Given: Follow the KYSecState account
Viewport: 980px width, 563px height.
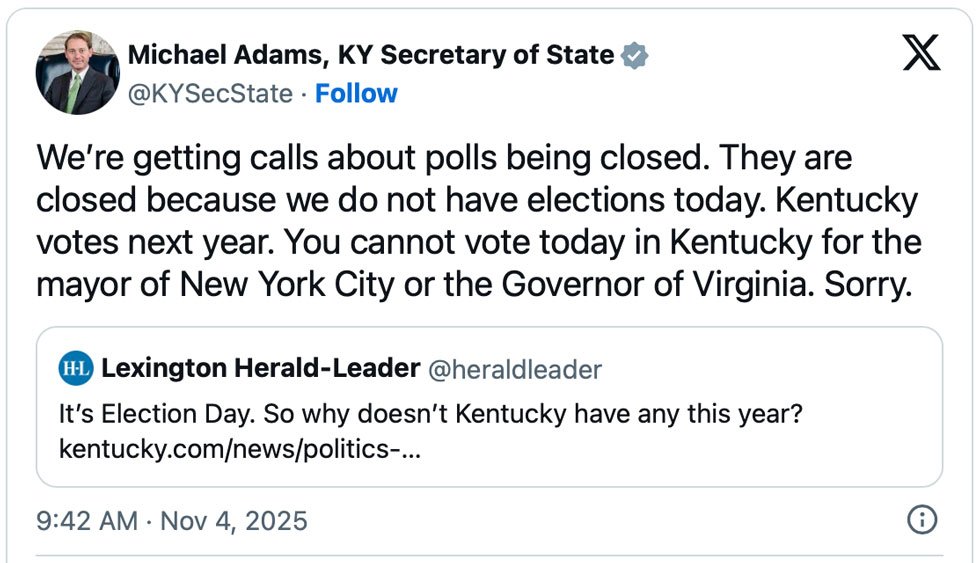Looking at the screenshot, I should [356, 94].
